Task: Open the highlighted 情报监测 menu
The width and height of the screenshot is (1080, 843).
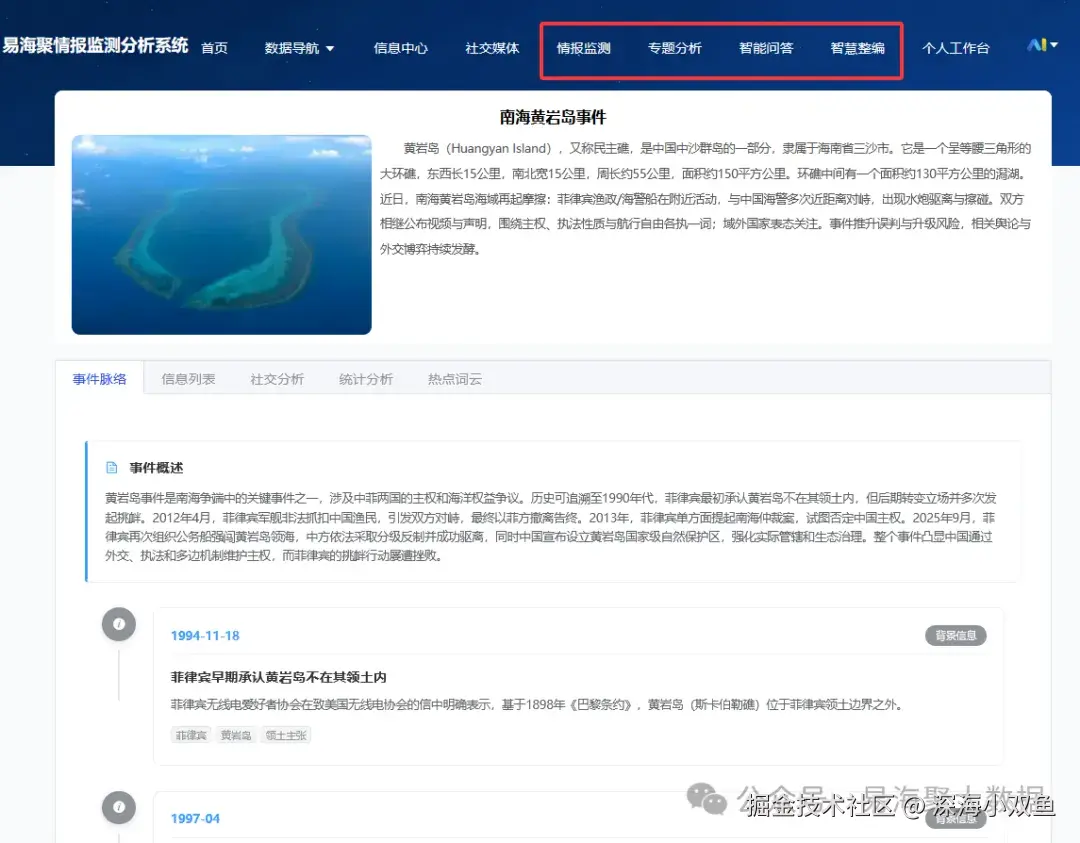Action: click(x=584, y=47)
